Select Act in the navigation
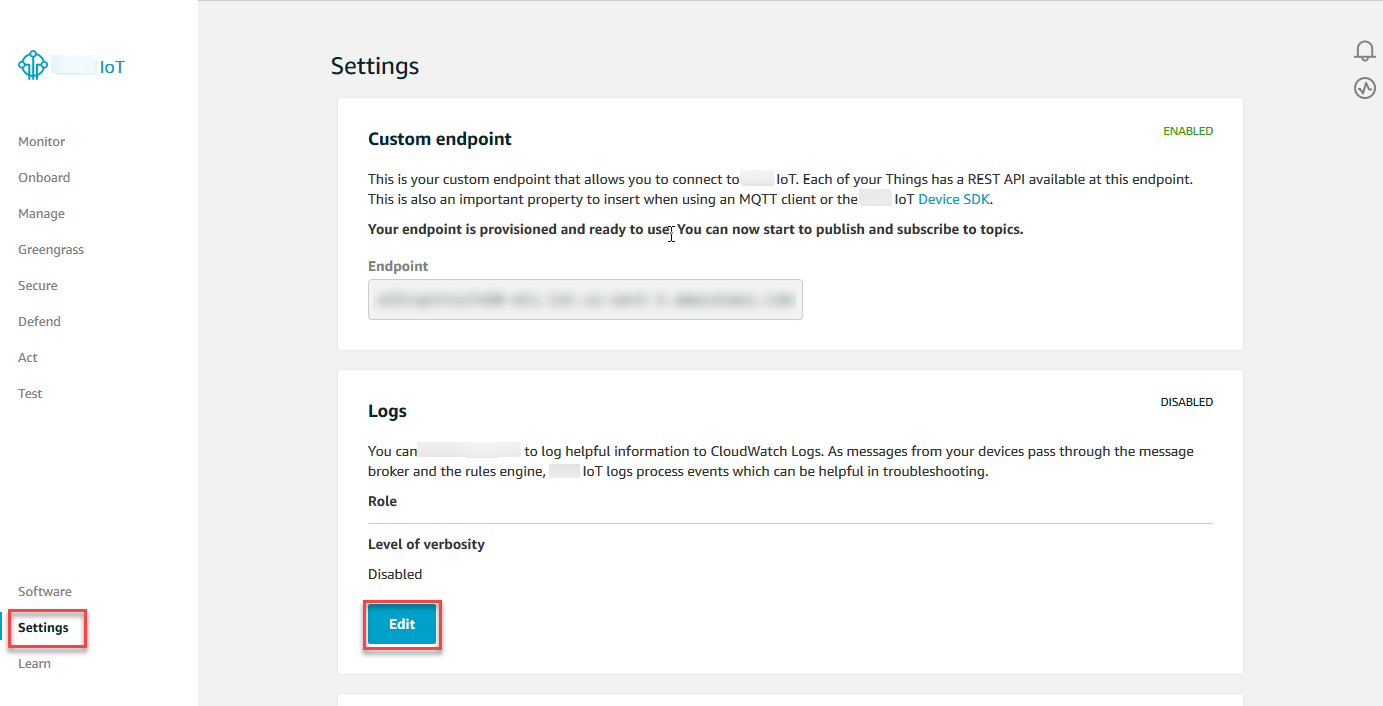This screenshot has height=706, width=1383. (28, 358)
